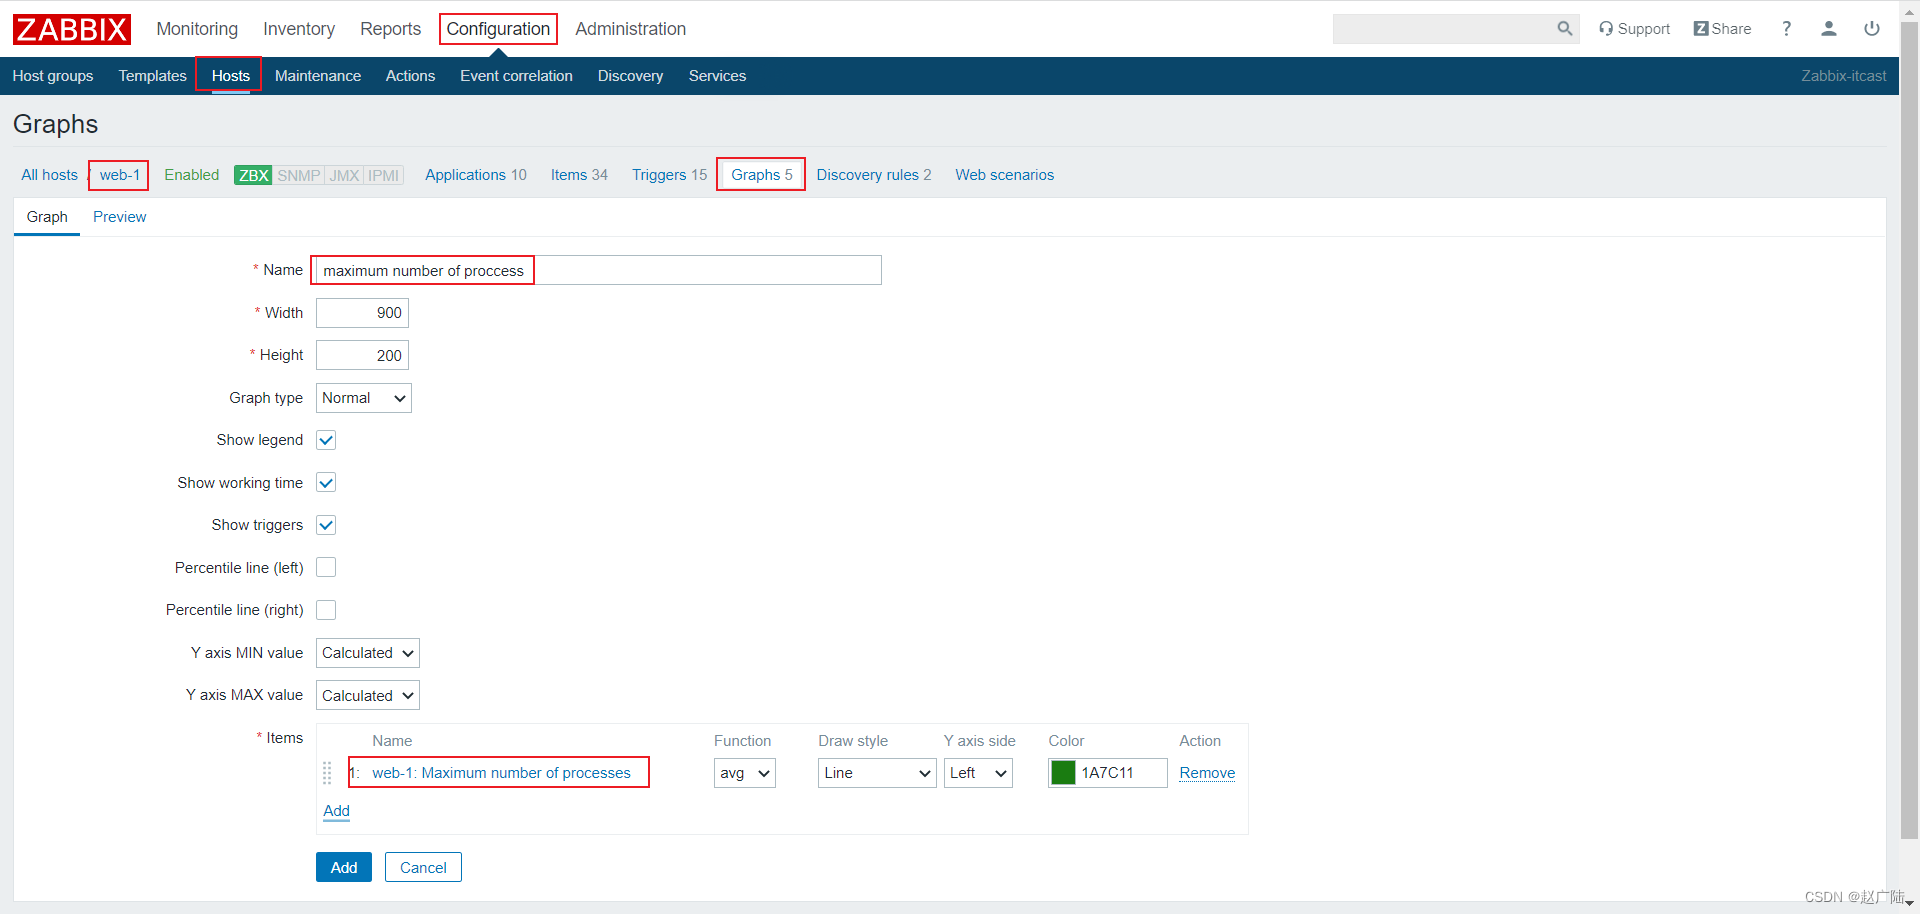Click the Zabbix logo
Screen dimensions: 1920x914
click(72, 29)
